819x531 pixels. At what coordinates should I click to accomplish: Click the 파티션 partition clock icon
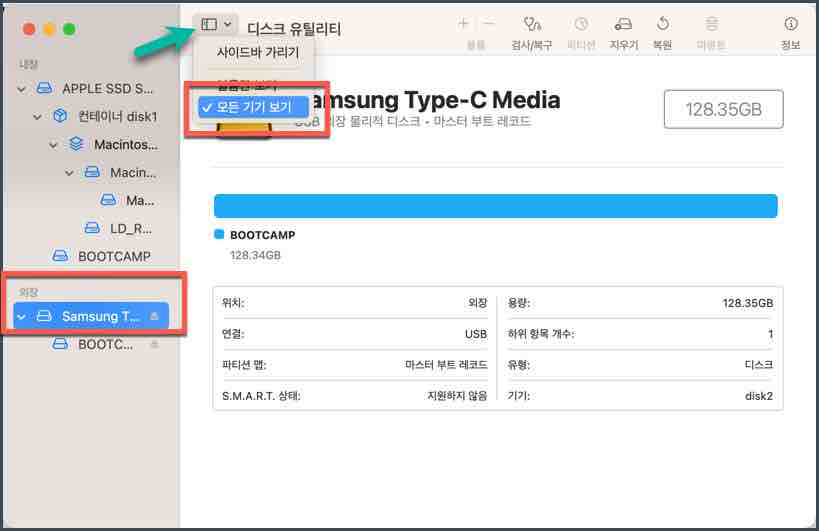pyautogui.click(x=581, y=24)
